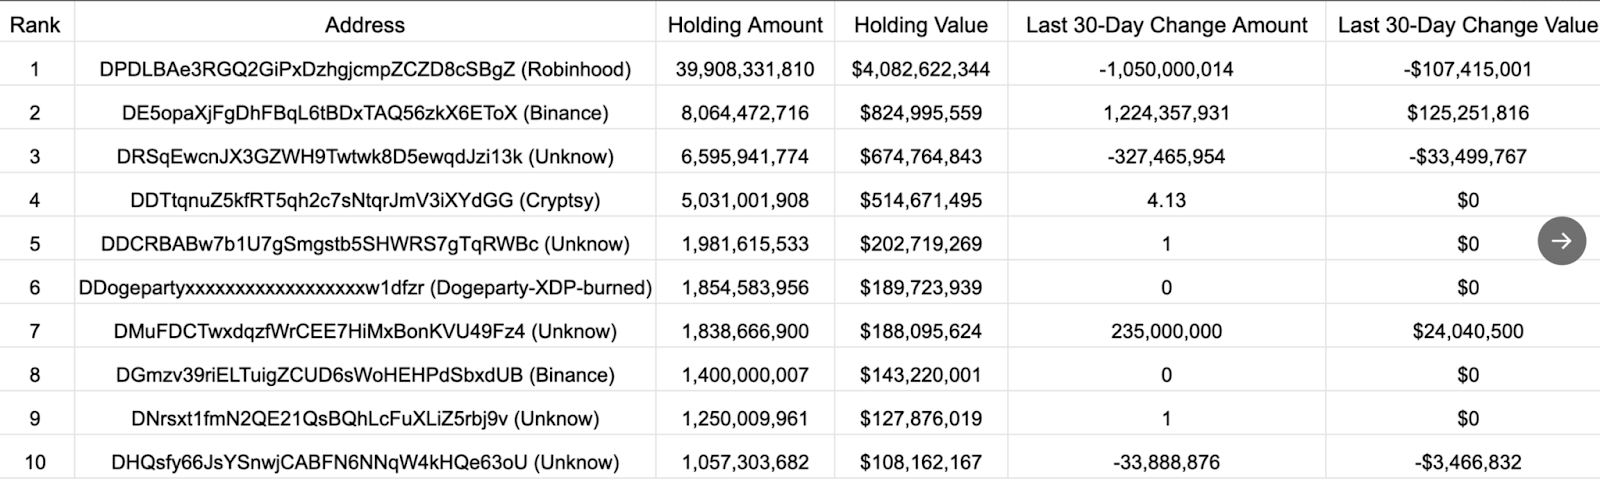Click holding amount 39,908,331,810

pyautogui.click(x=745, y=69)
